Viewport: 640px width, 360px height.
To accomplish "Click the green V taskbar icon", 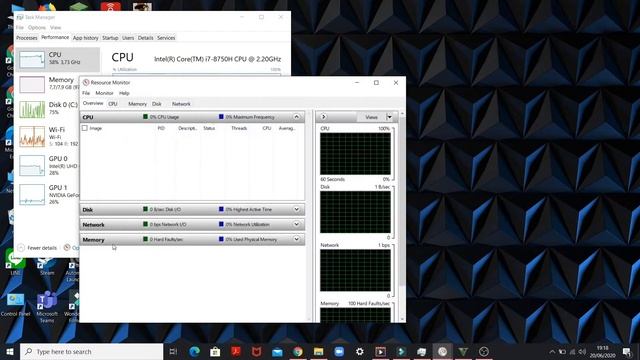I will [463, 351].
